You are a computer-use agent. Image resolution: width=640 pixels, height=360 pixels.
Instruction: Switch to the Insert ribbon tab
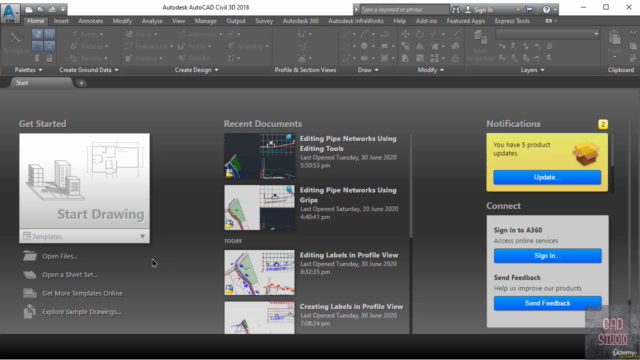[61, 21]
